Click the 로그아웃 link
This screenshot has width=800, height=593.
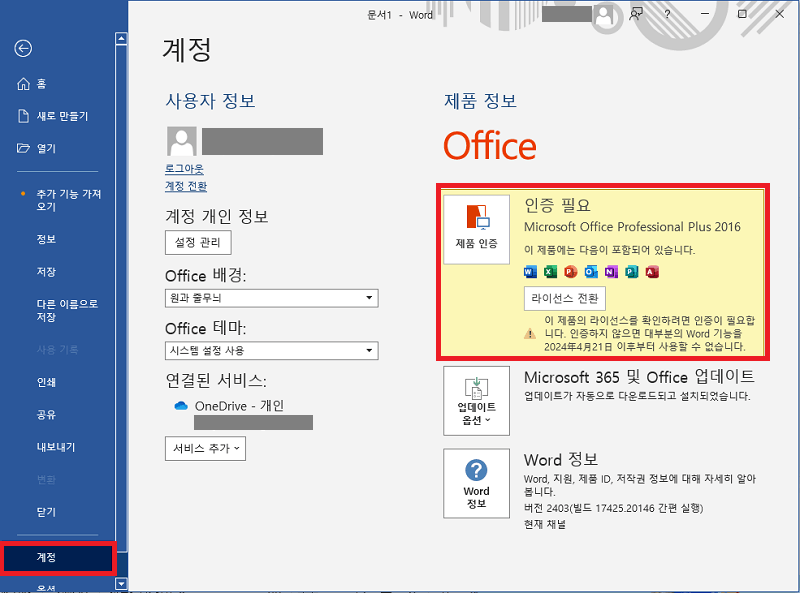click(x=186, y=169)
